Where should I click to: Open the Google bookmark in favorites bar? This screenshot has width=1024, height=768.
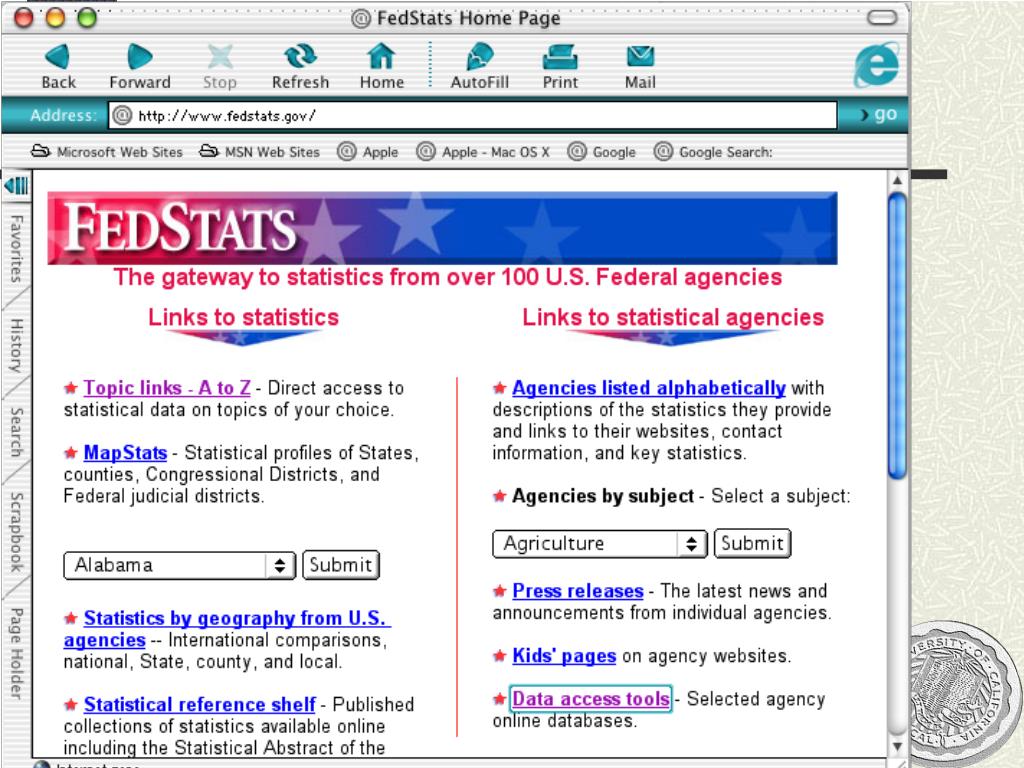[601, 152]
